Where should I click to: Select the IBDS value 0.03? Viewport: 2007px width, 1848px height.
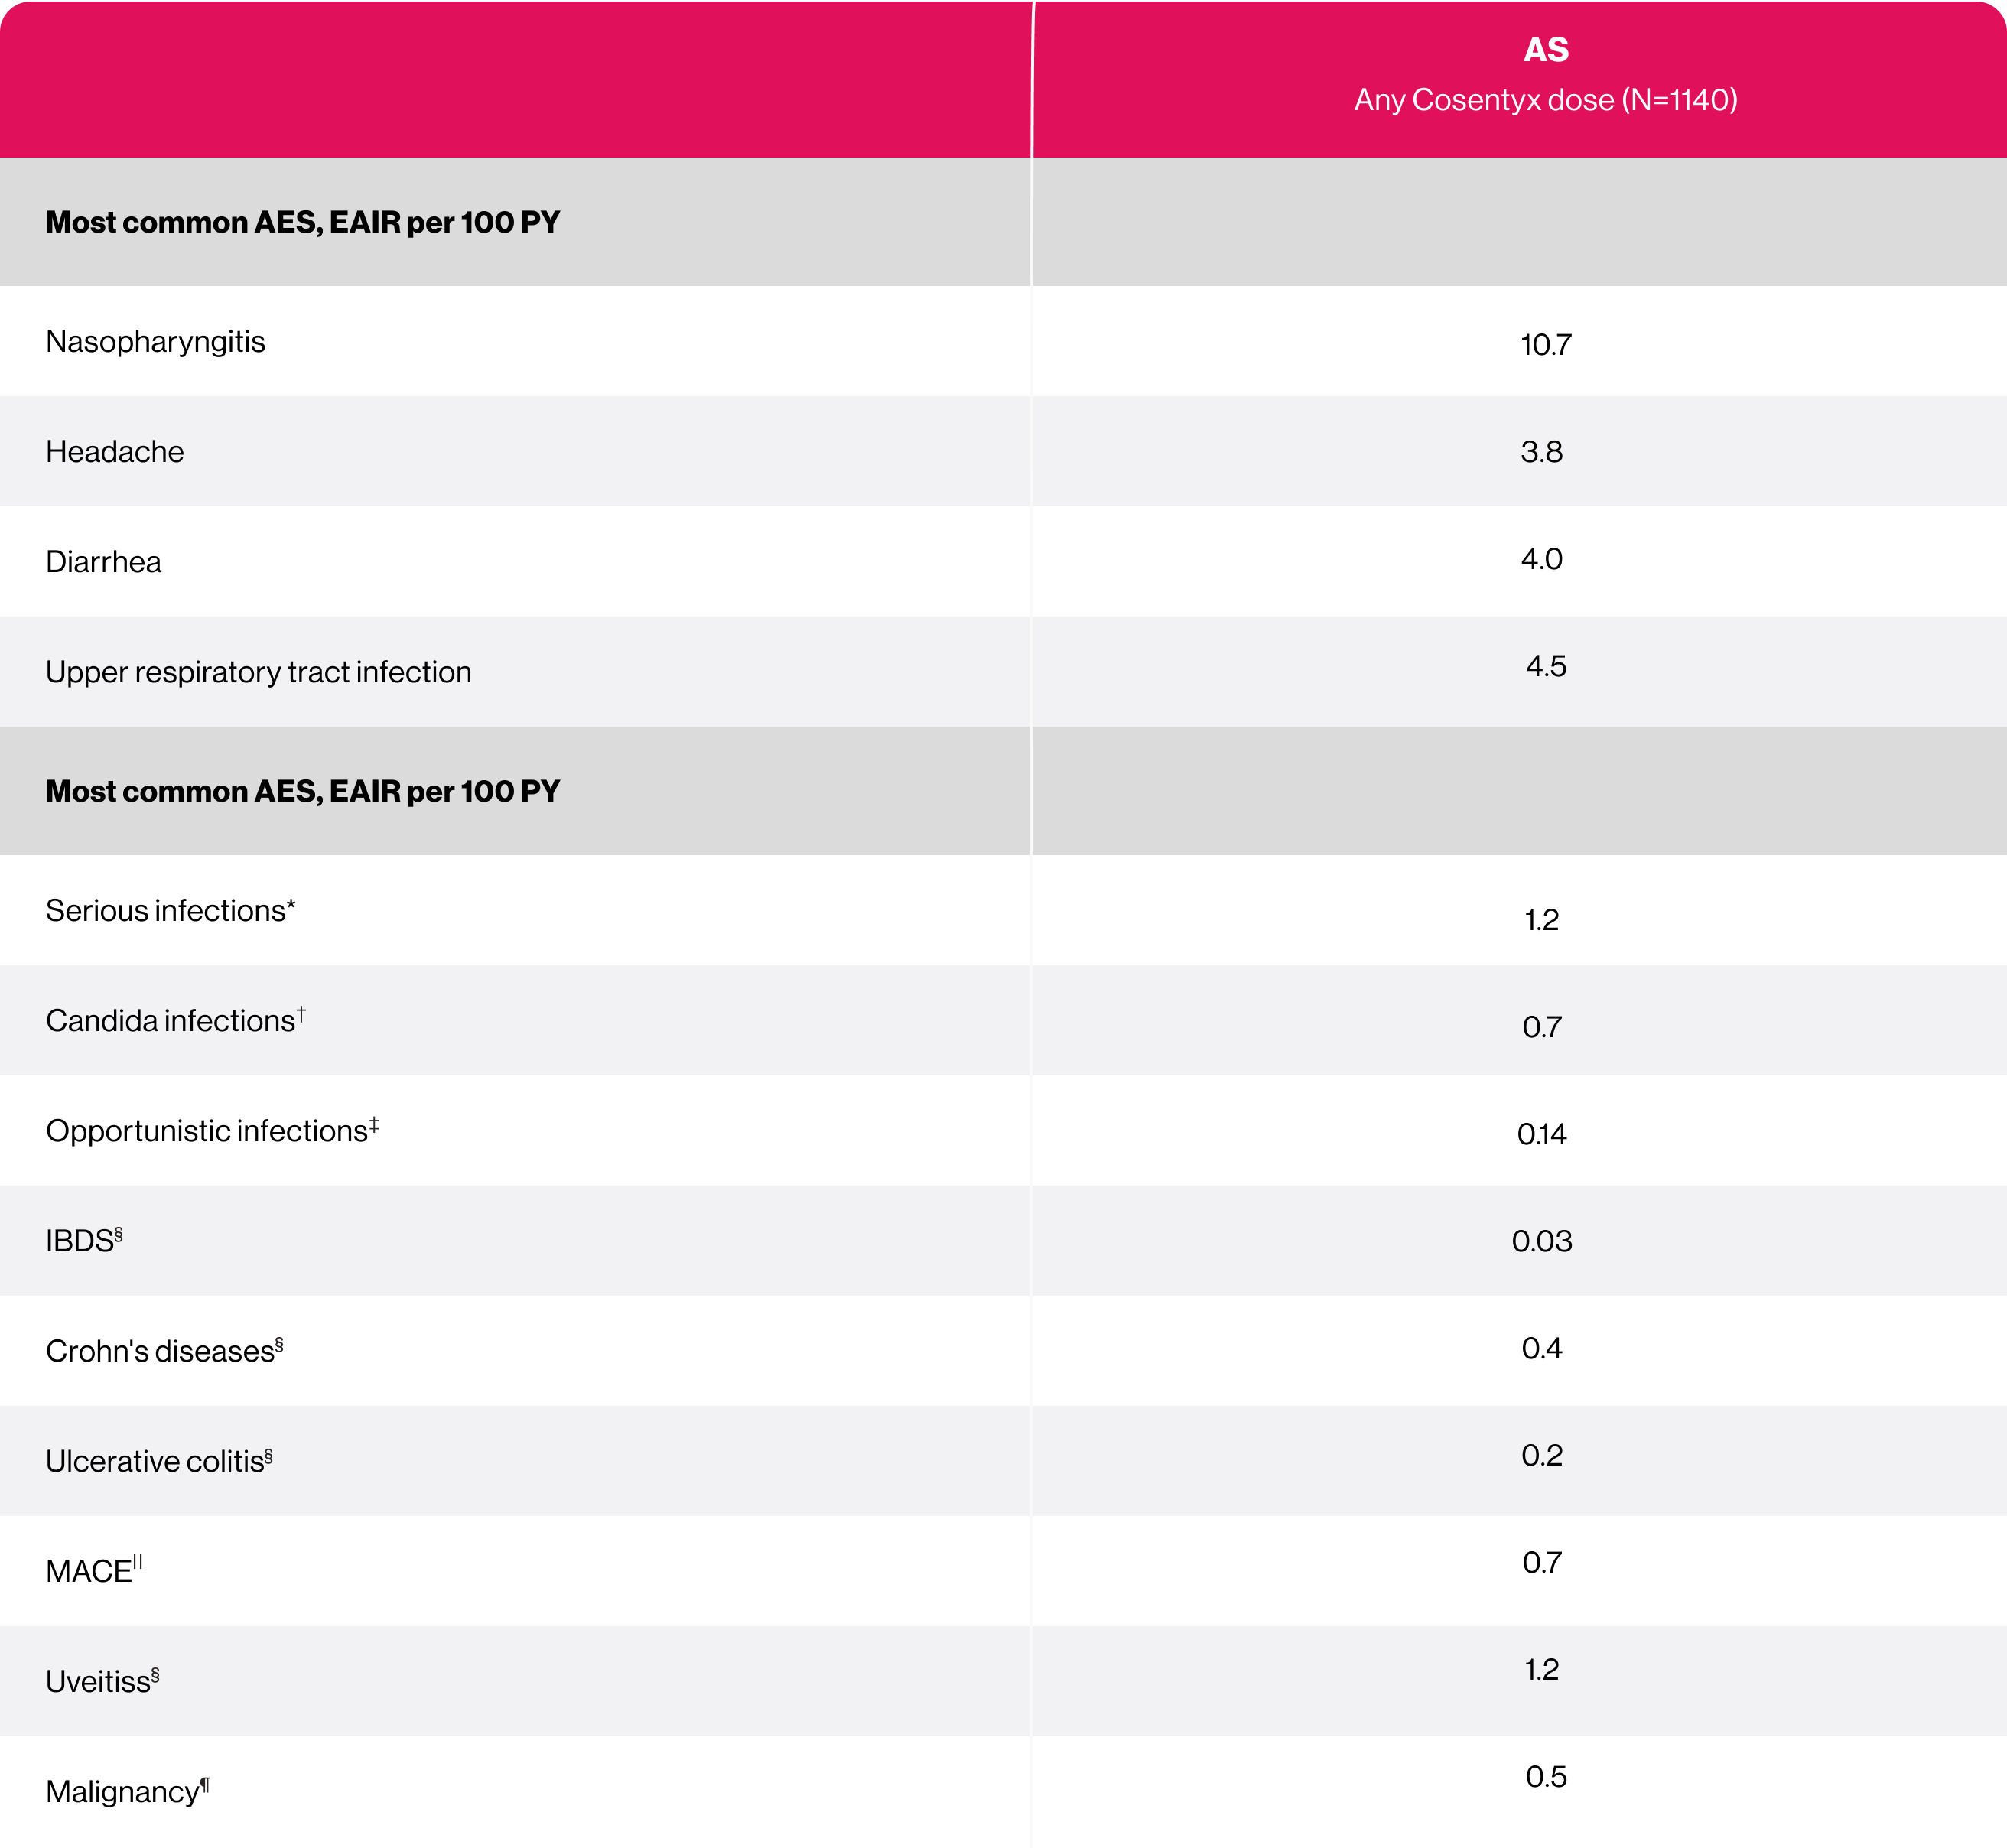point(1541,1241)
